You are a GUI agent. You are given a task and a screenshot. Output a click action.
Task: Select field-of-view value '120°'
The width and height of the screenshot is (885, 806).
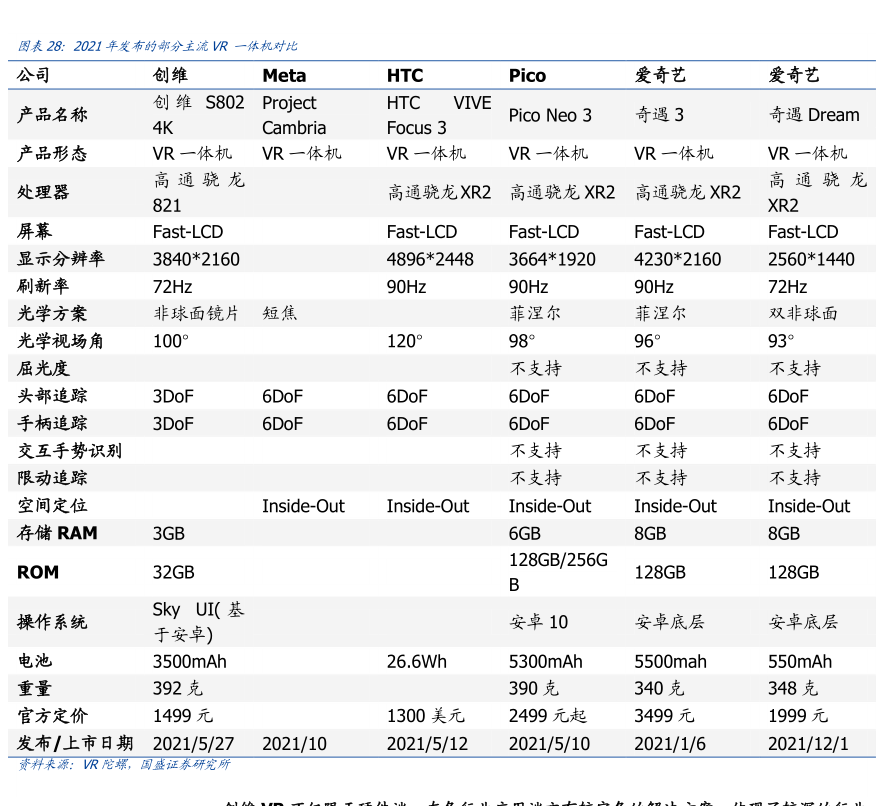click(x=405, y=341)
